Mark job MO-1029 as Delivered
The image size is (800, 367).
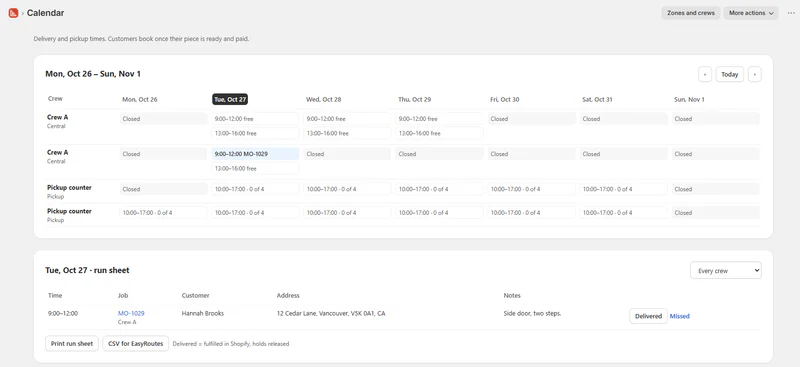pos(648,316)
